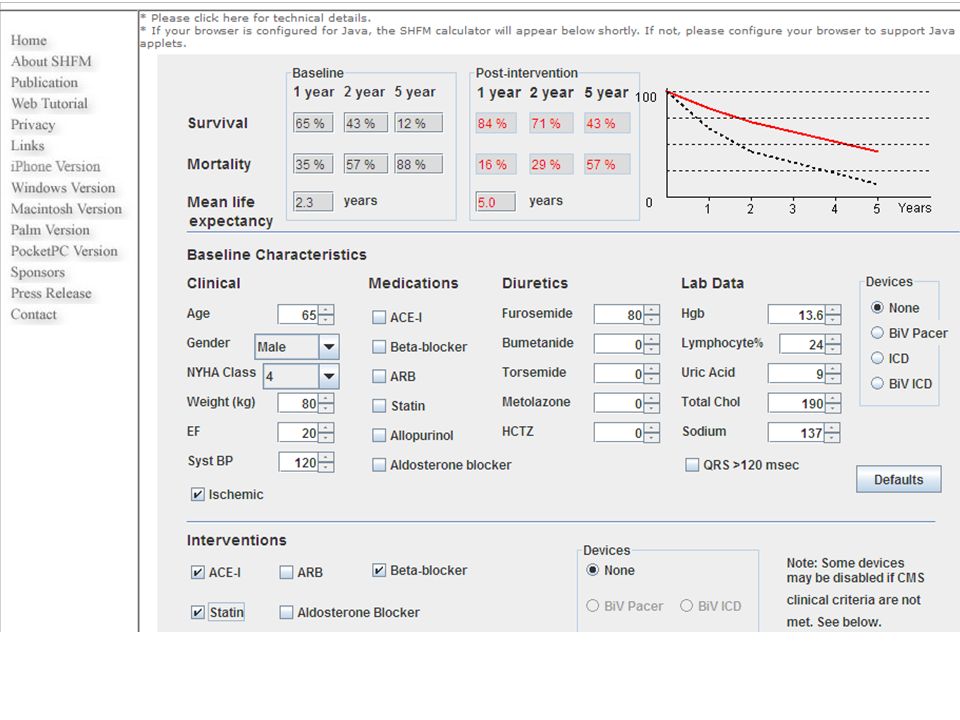Select None in Interventions Devices
The image size is (960, 720).
pos(592,570)
